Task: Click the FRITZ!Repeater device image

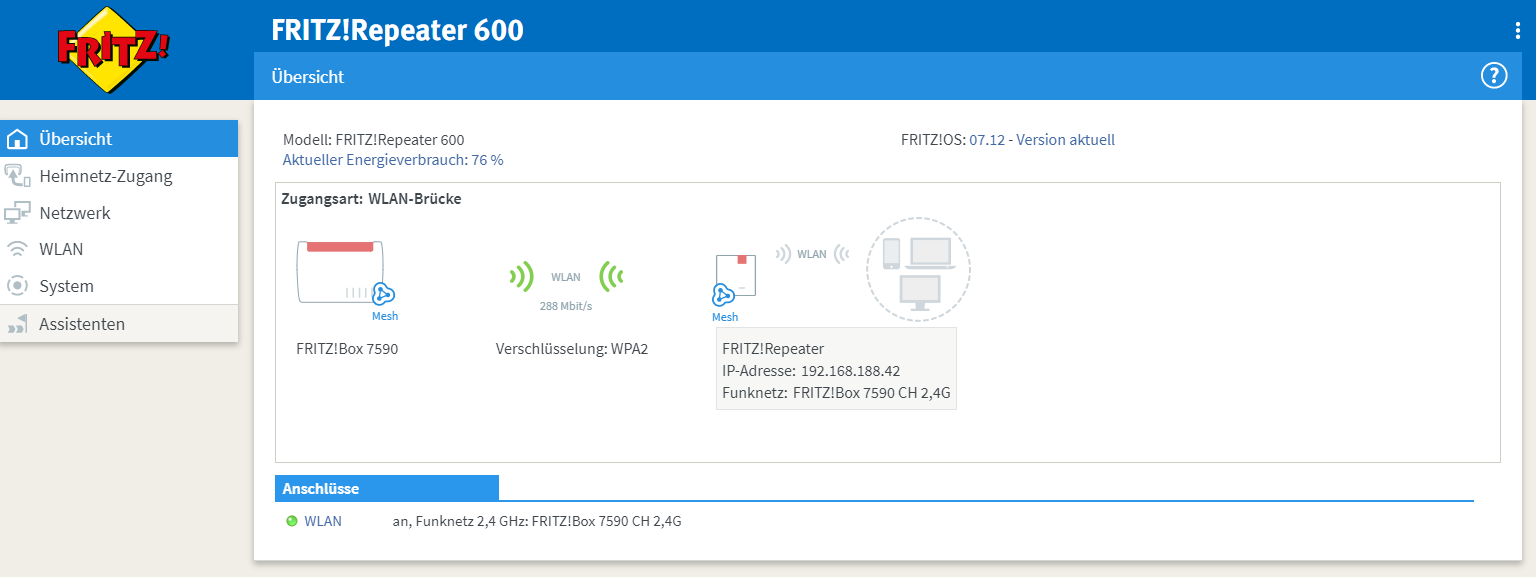Action: pos(735,273)
